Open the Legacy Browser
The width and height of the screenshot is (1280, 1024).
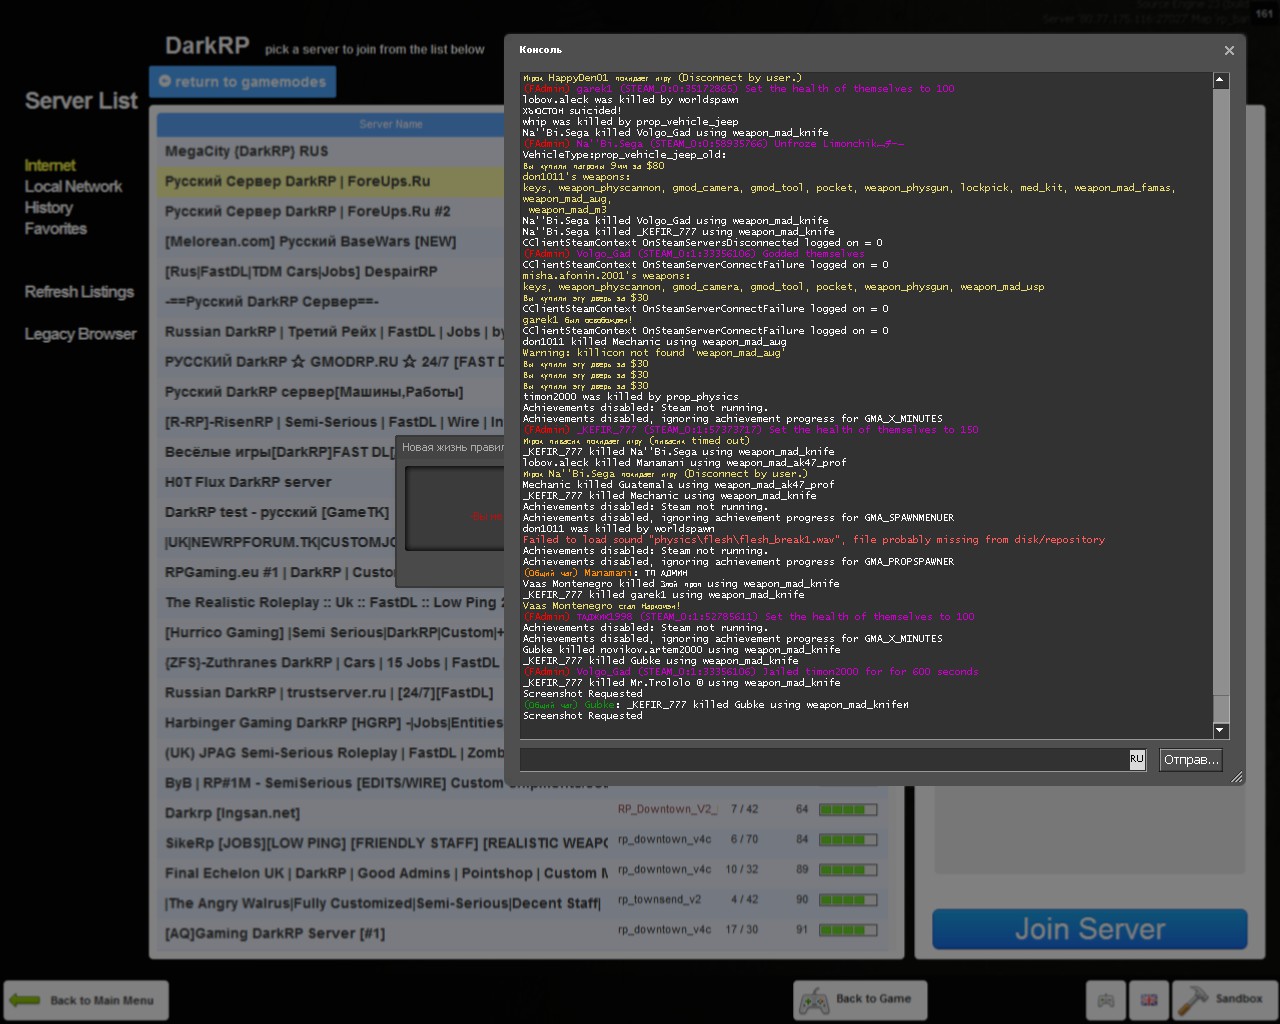80,334
